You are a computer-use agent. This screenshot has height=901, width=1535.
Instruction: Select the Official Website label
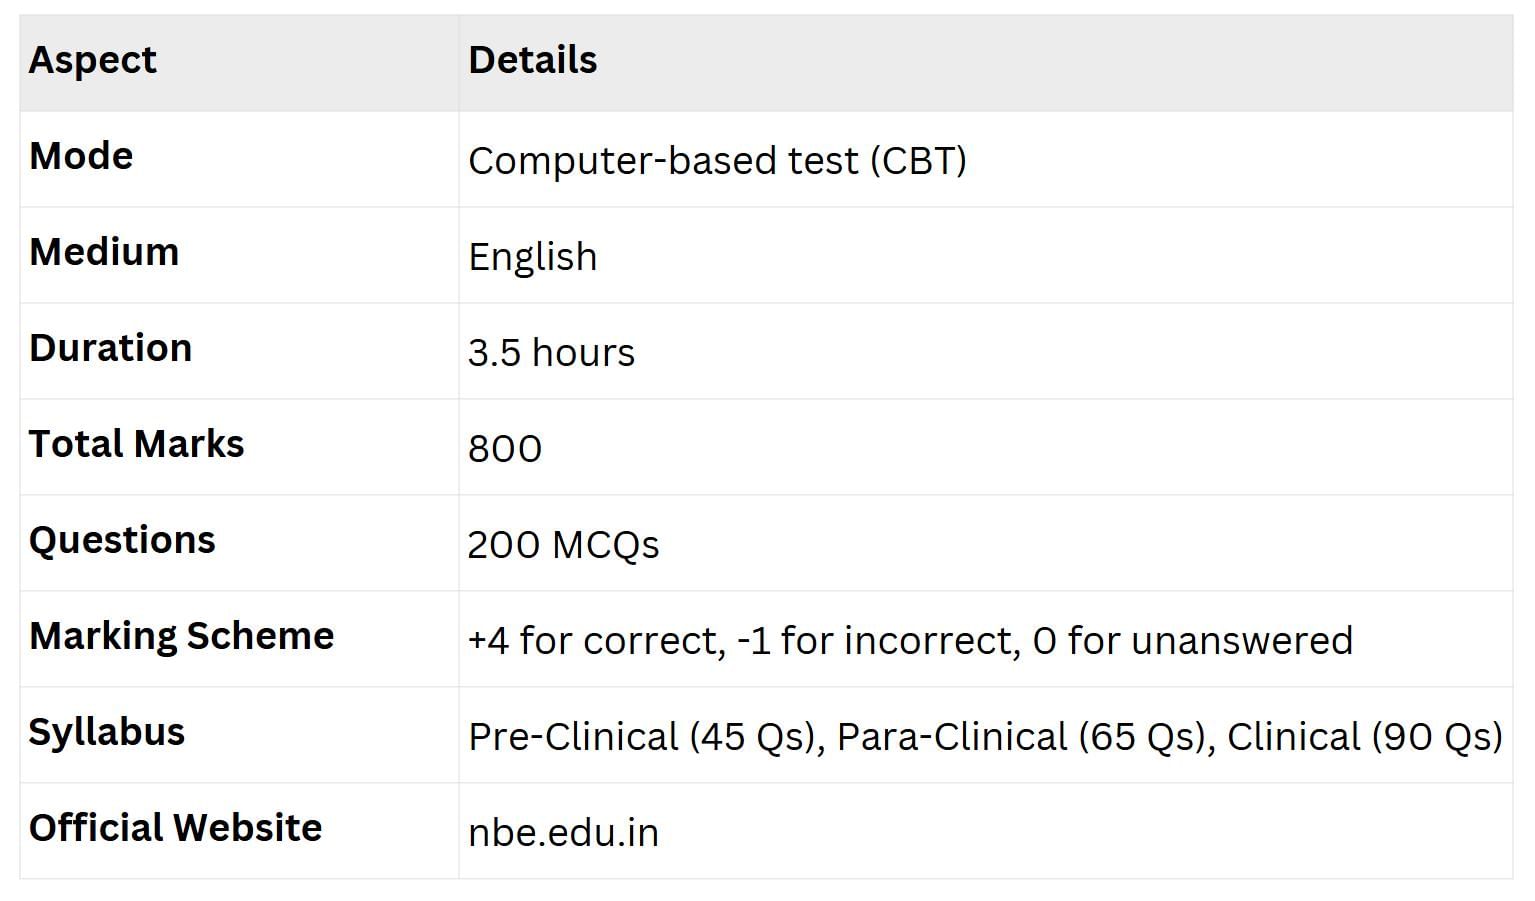[x=175, y=829]
